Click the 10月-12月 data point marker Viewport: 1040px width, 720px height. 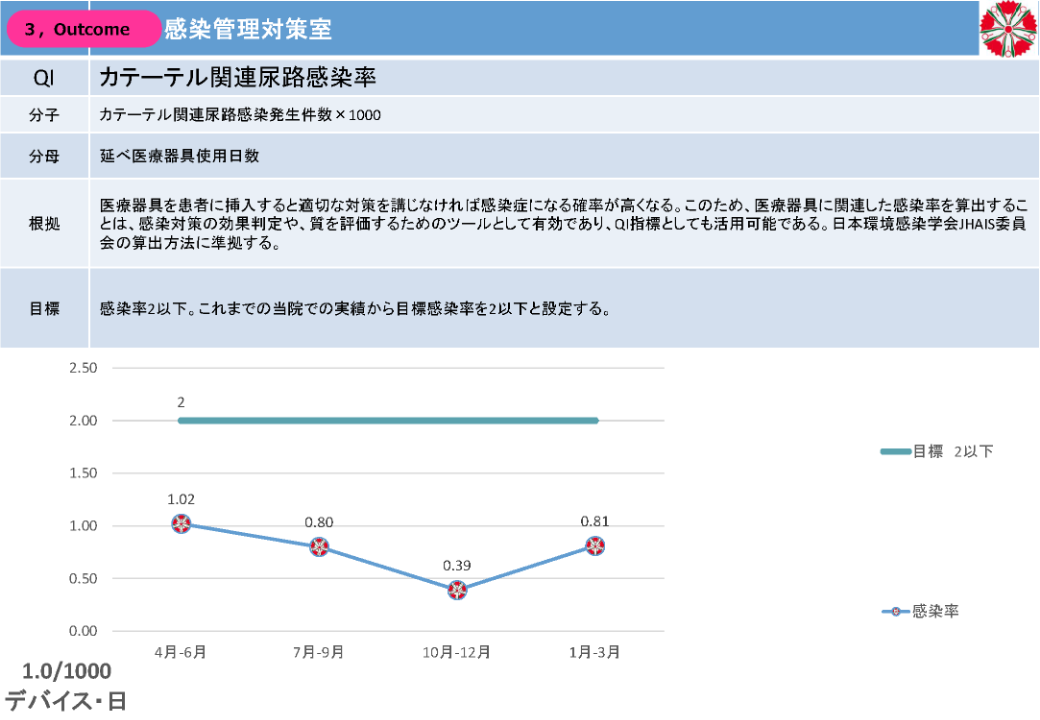click(x=457, y=590)
